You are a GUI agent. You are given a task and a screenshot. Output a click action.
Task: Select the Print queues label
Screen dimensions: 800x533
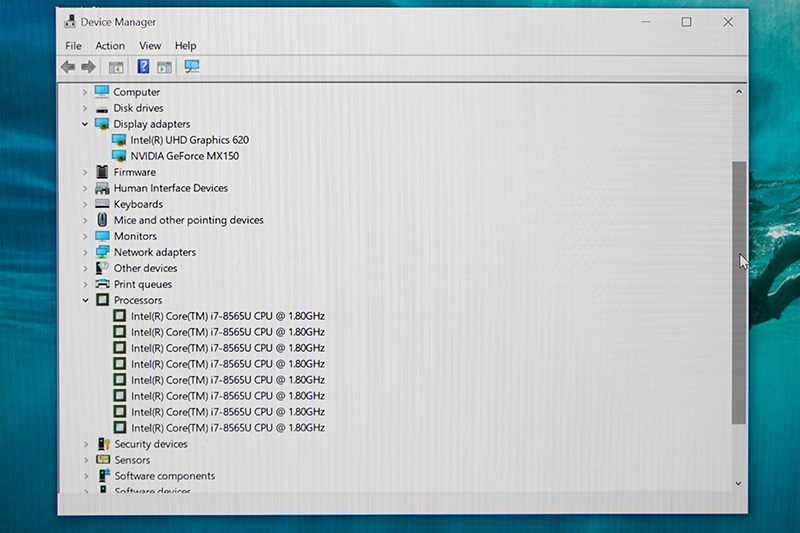click(x=142, y=284)
